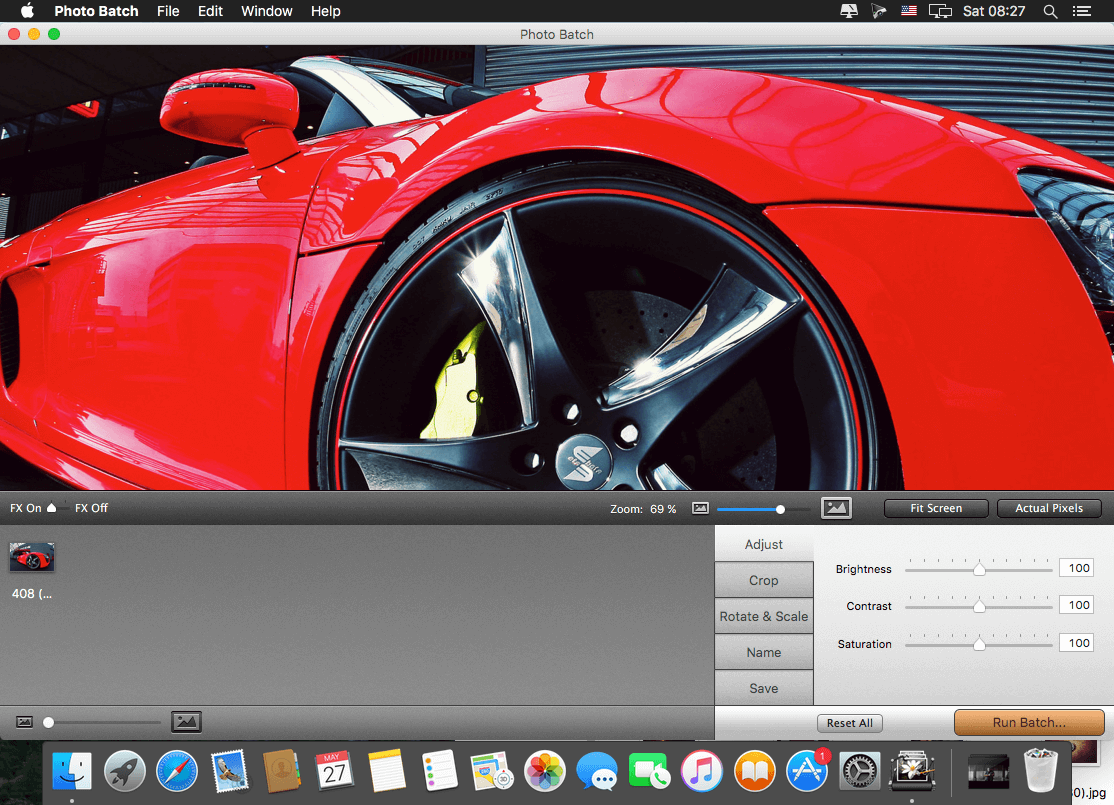
Task: Open Maps from the Dock
Action: click(492, 771)
